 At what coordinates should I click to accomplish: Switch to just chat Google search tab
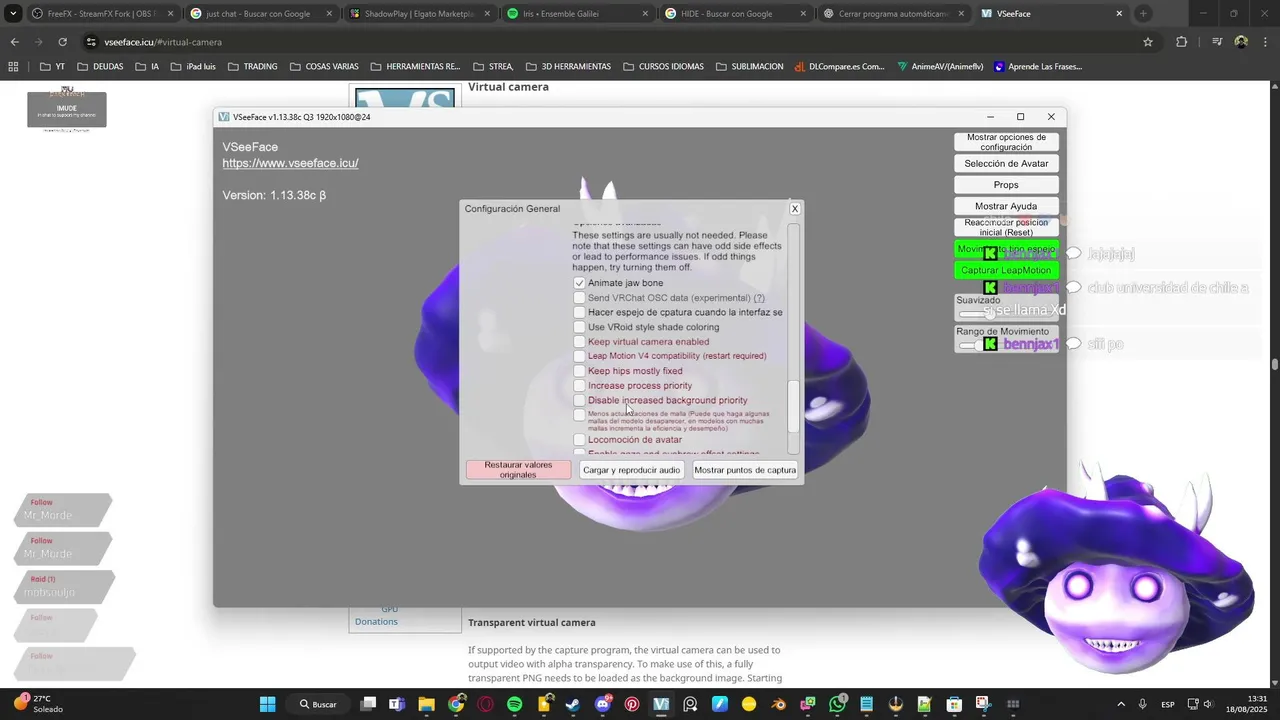point(262,14)
